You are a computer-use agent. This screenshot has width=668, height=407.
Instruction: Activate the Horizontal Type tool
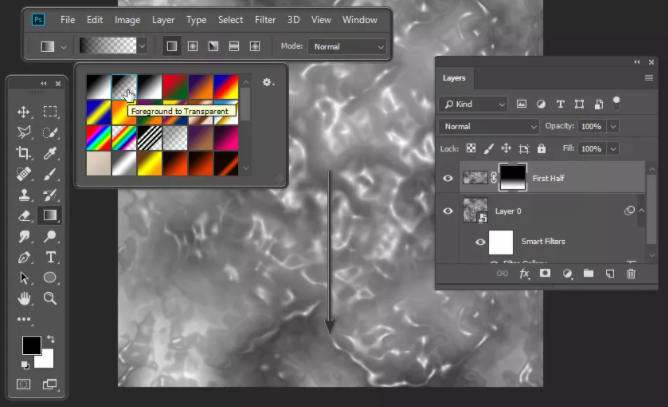click(50, 257)
